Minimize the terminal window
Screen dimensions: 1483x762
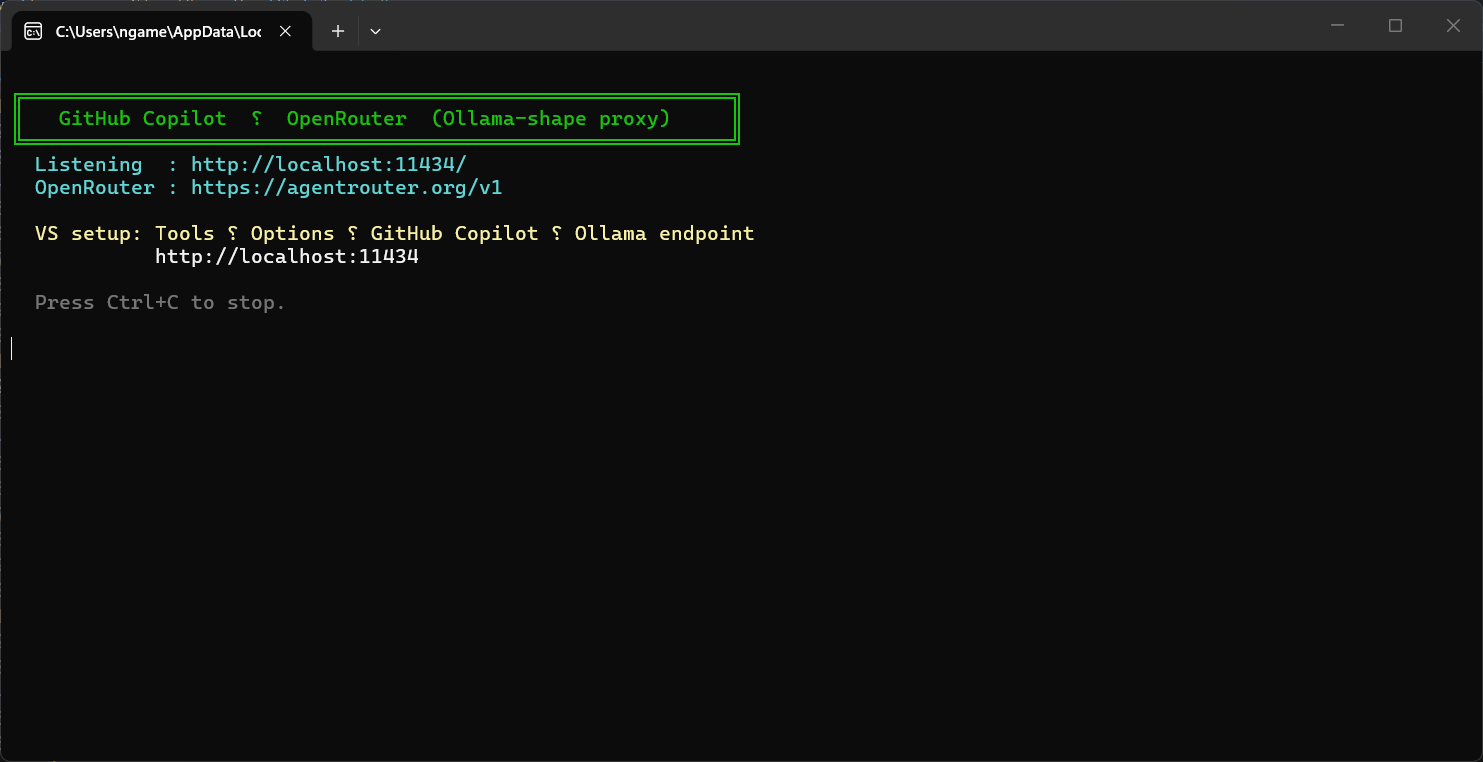pos(1338,26)
